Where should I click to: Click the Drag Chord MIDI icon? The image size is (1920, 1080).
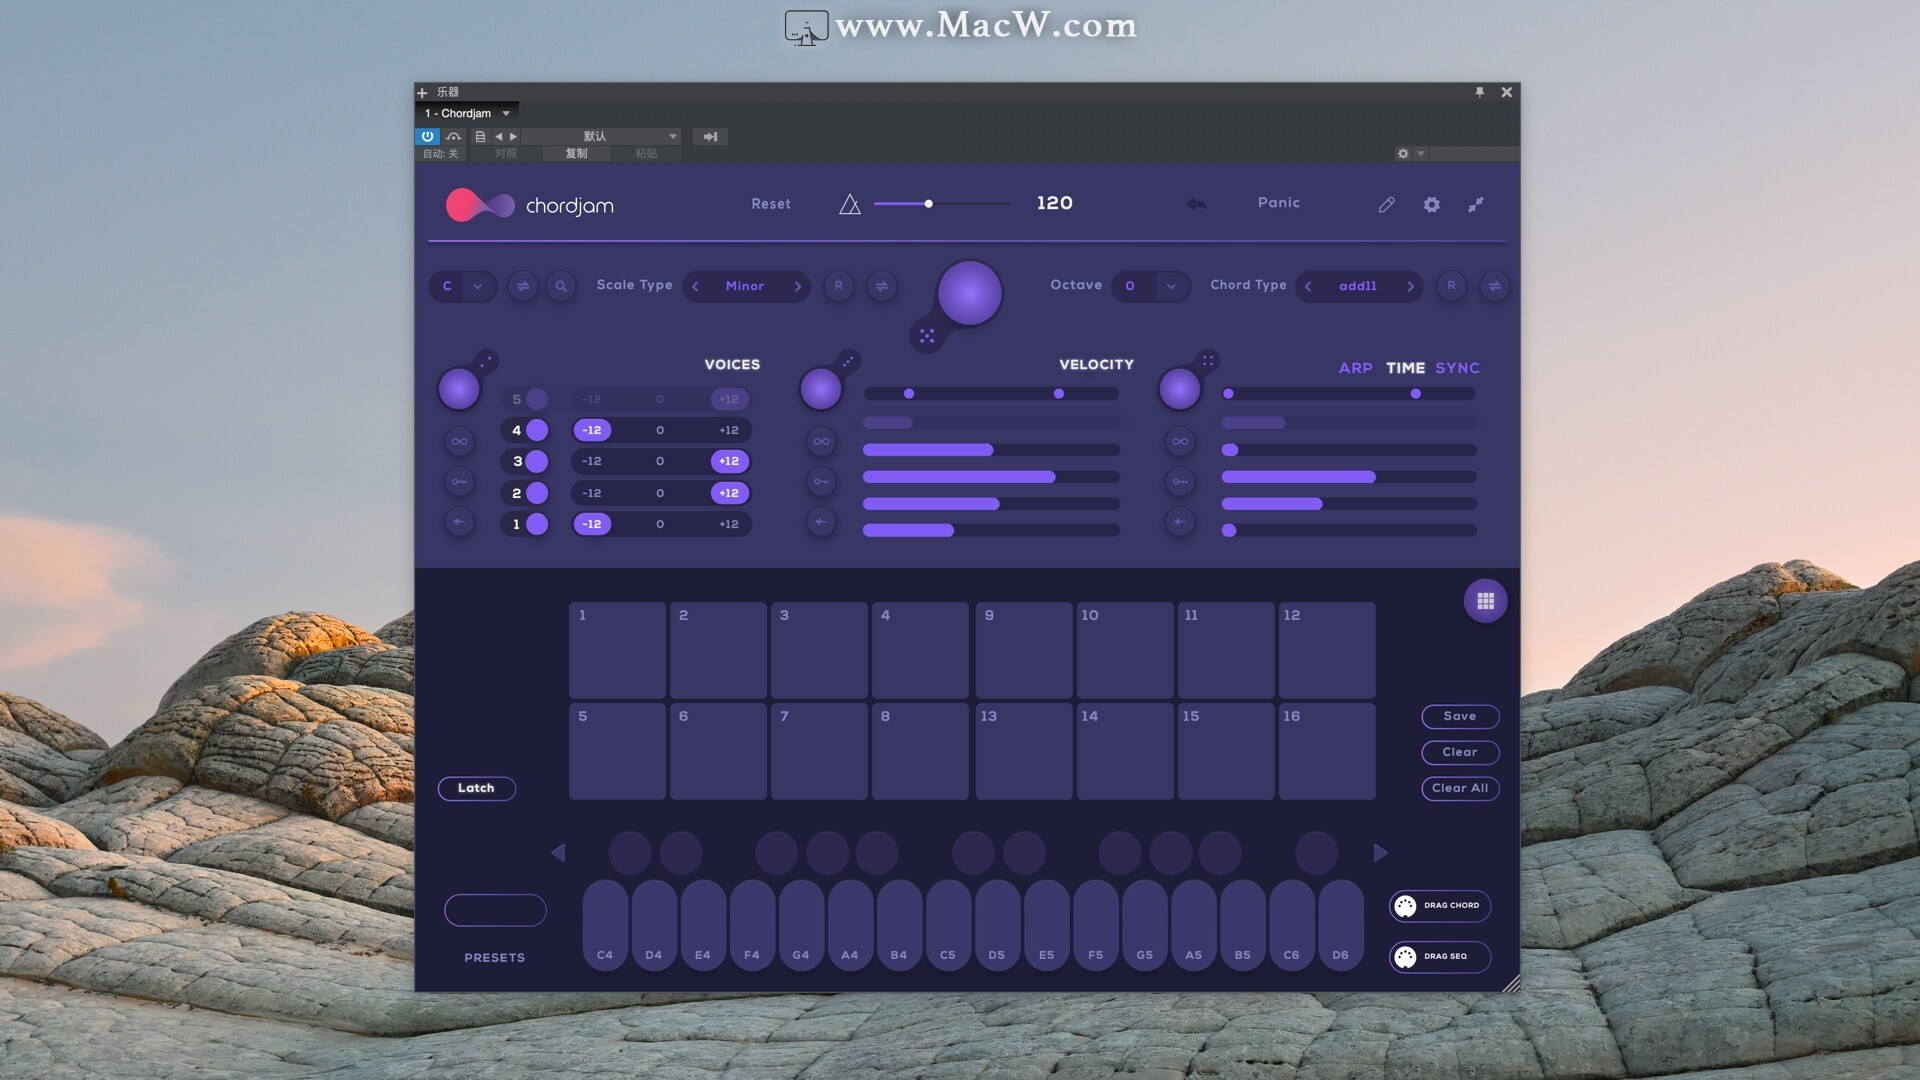(1405, 906)
